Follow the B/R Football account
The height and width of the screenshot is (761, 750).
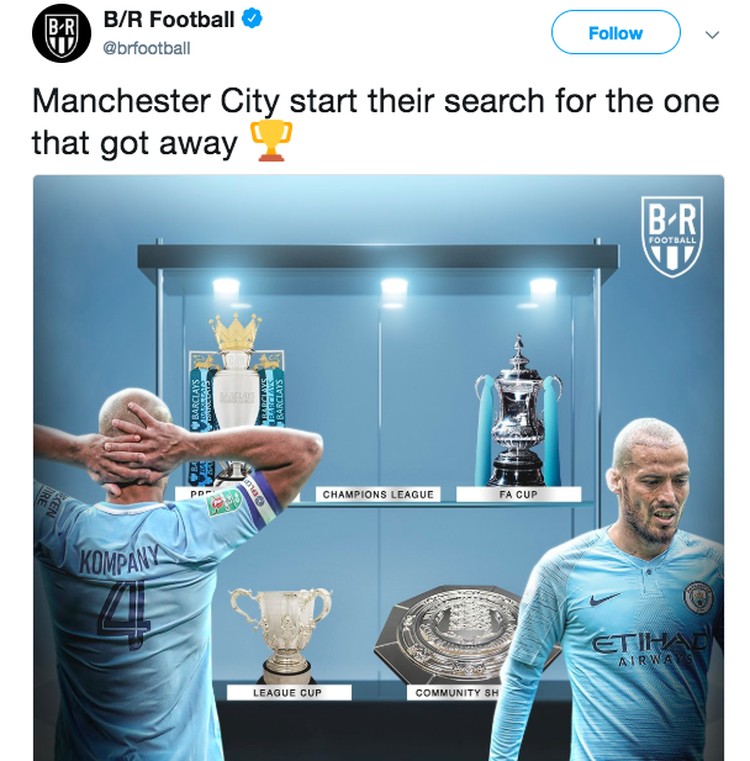[616, 33]
